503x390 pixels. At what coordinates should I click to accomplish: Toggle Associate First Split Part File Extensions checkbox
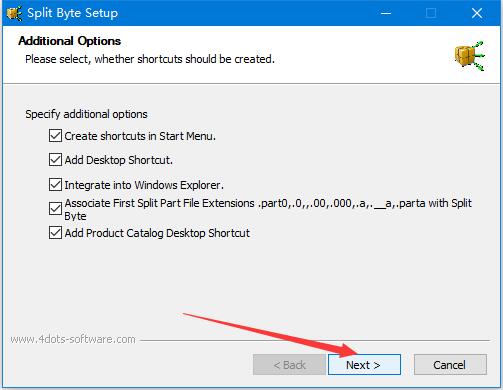[55, 209]
